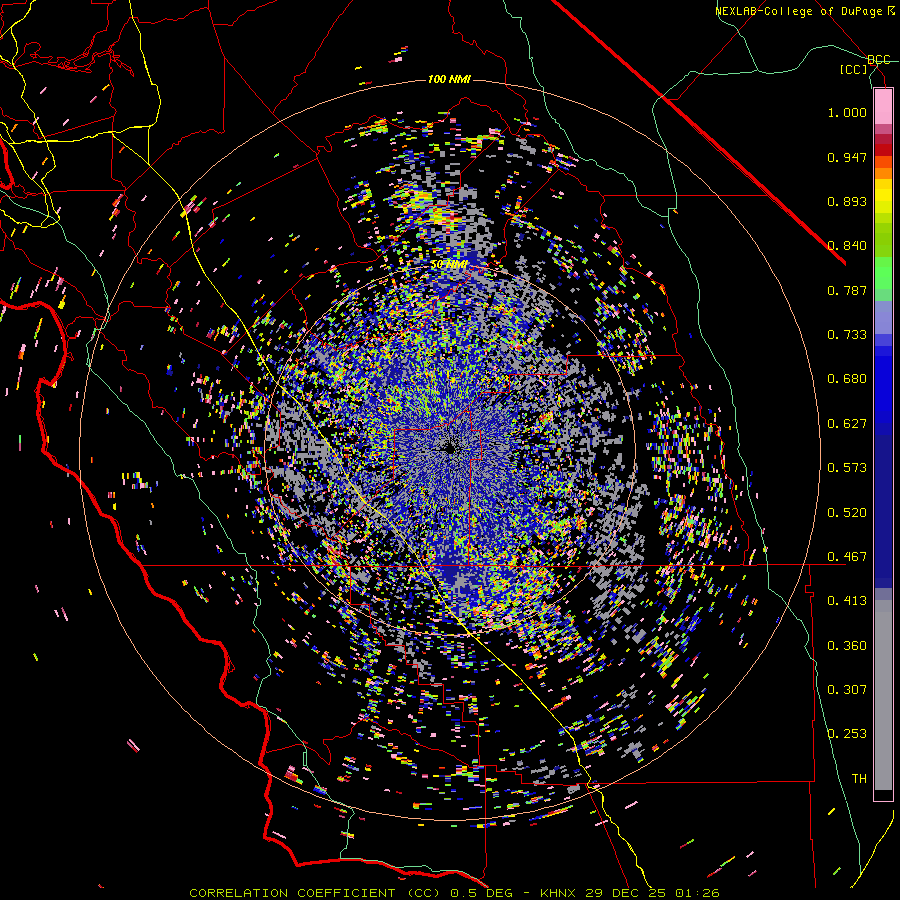This screenshot has height=900, width=900.
Task: Pick the dark navy color bar segment
Action: (883, 505)
